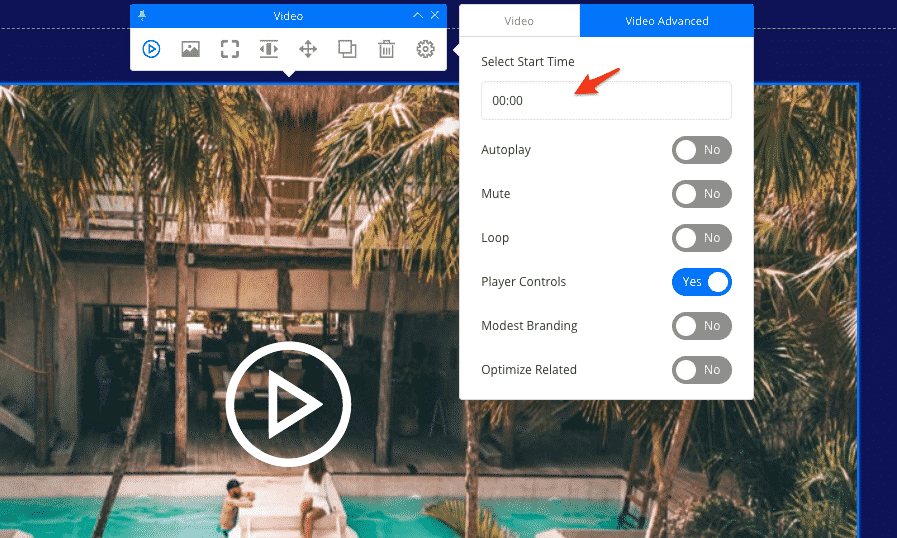Open the image placeholder settings icon
The image size is (897, 538).
(x=191, y=49)
